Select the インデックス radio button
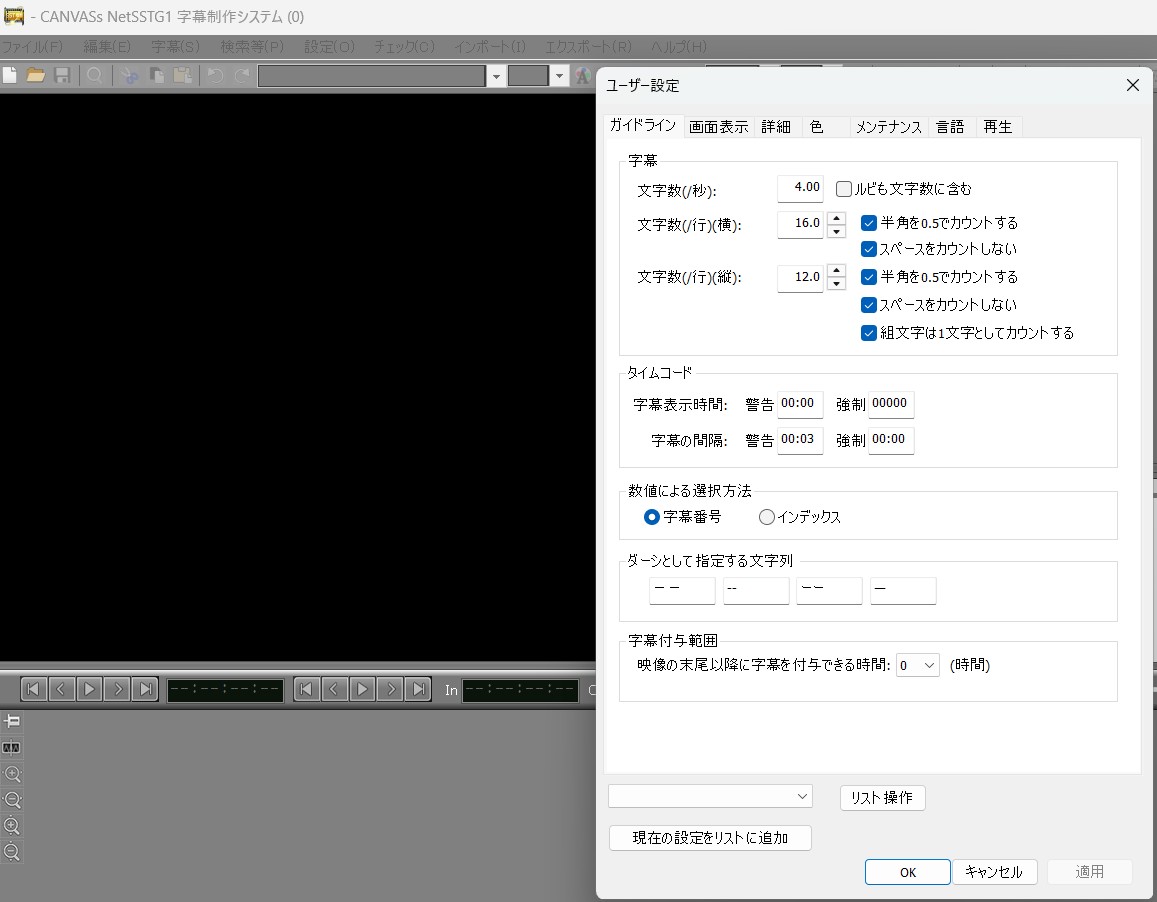The height and width of the screenshot is (902, 1157). [x=767, y=517]
